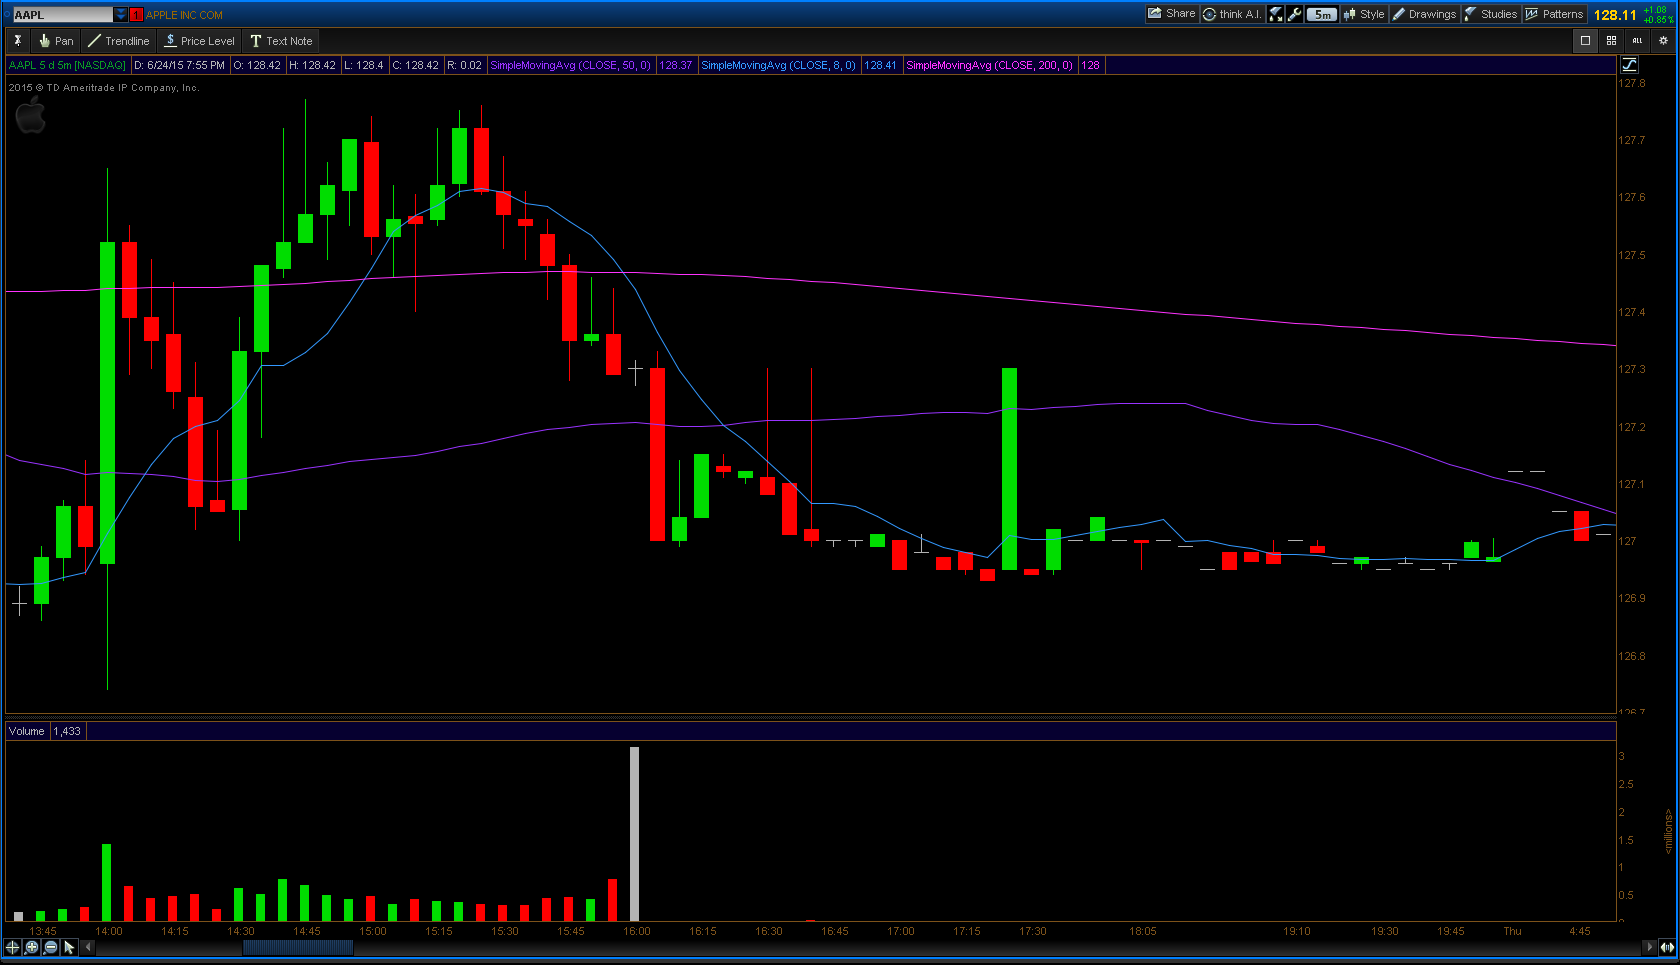This screenshot has height=965, width=1680.
Task: Open the Style menu
Action: click(1364, 14)
